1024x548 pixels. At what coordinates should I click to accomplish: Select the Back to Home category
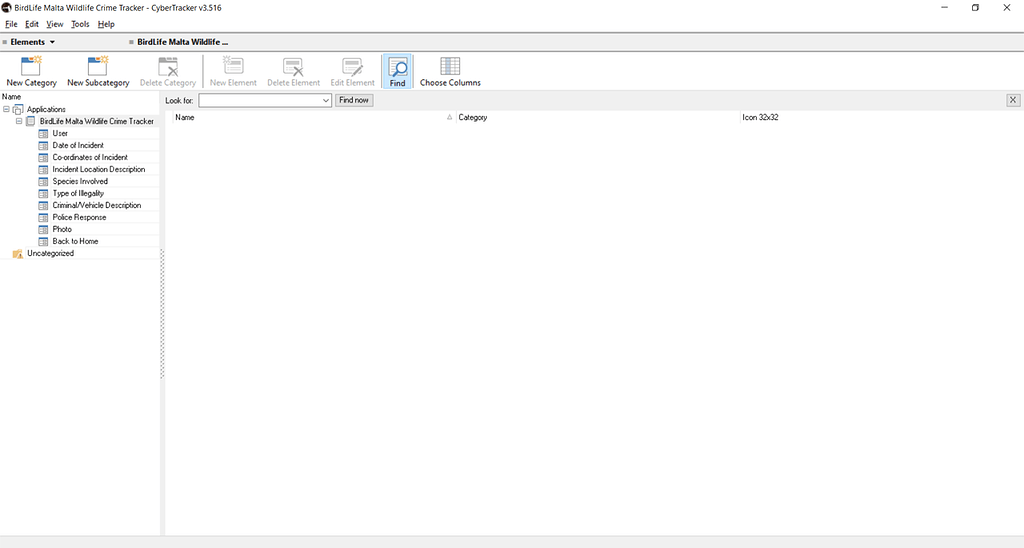(75, 241)
